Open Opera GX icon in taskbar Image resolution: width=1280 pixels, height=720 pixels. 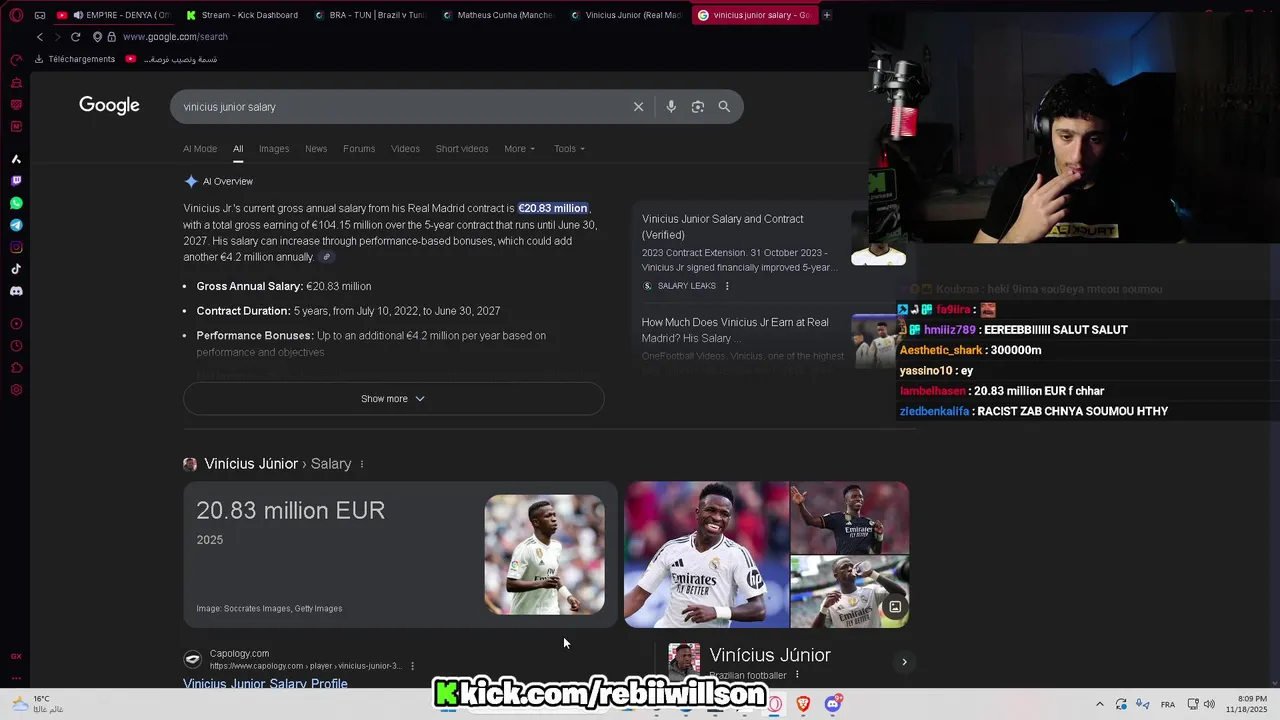pyautogui.click(x=775, y=704)
